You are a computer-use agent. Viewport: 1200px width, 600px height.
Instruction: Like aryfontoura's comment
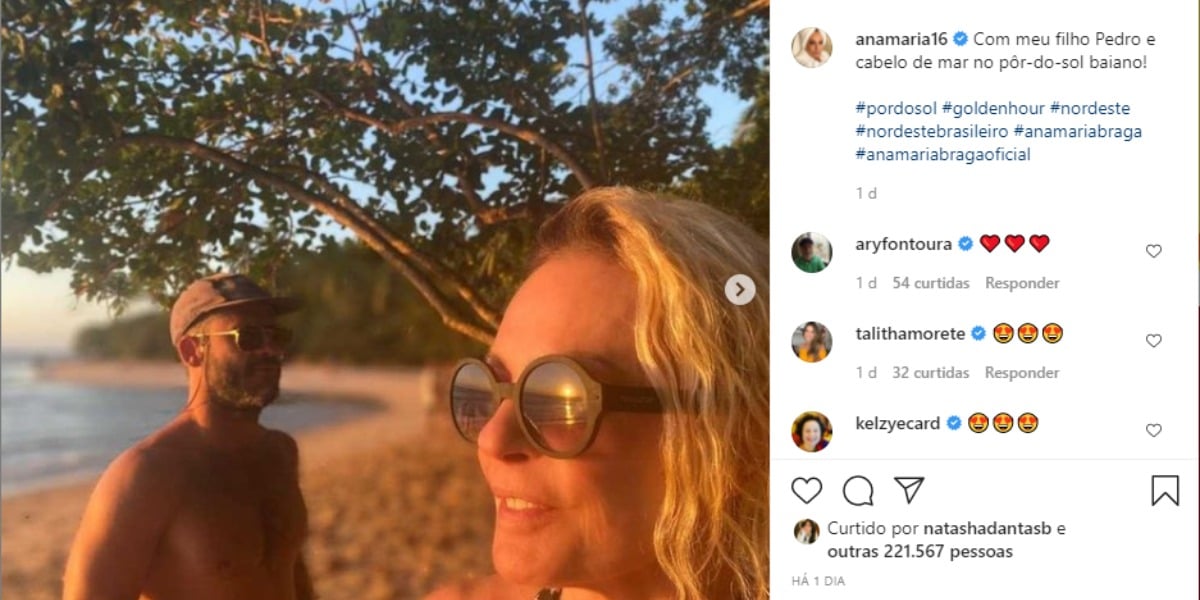(1153, 251)
